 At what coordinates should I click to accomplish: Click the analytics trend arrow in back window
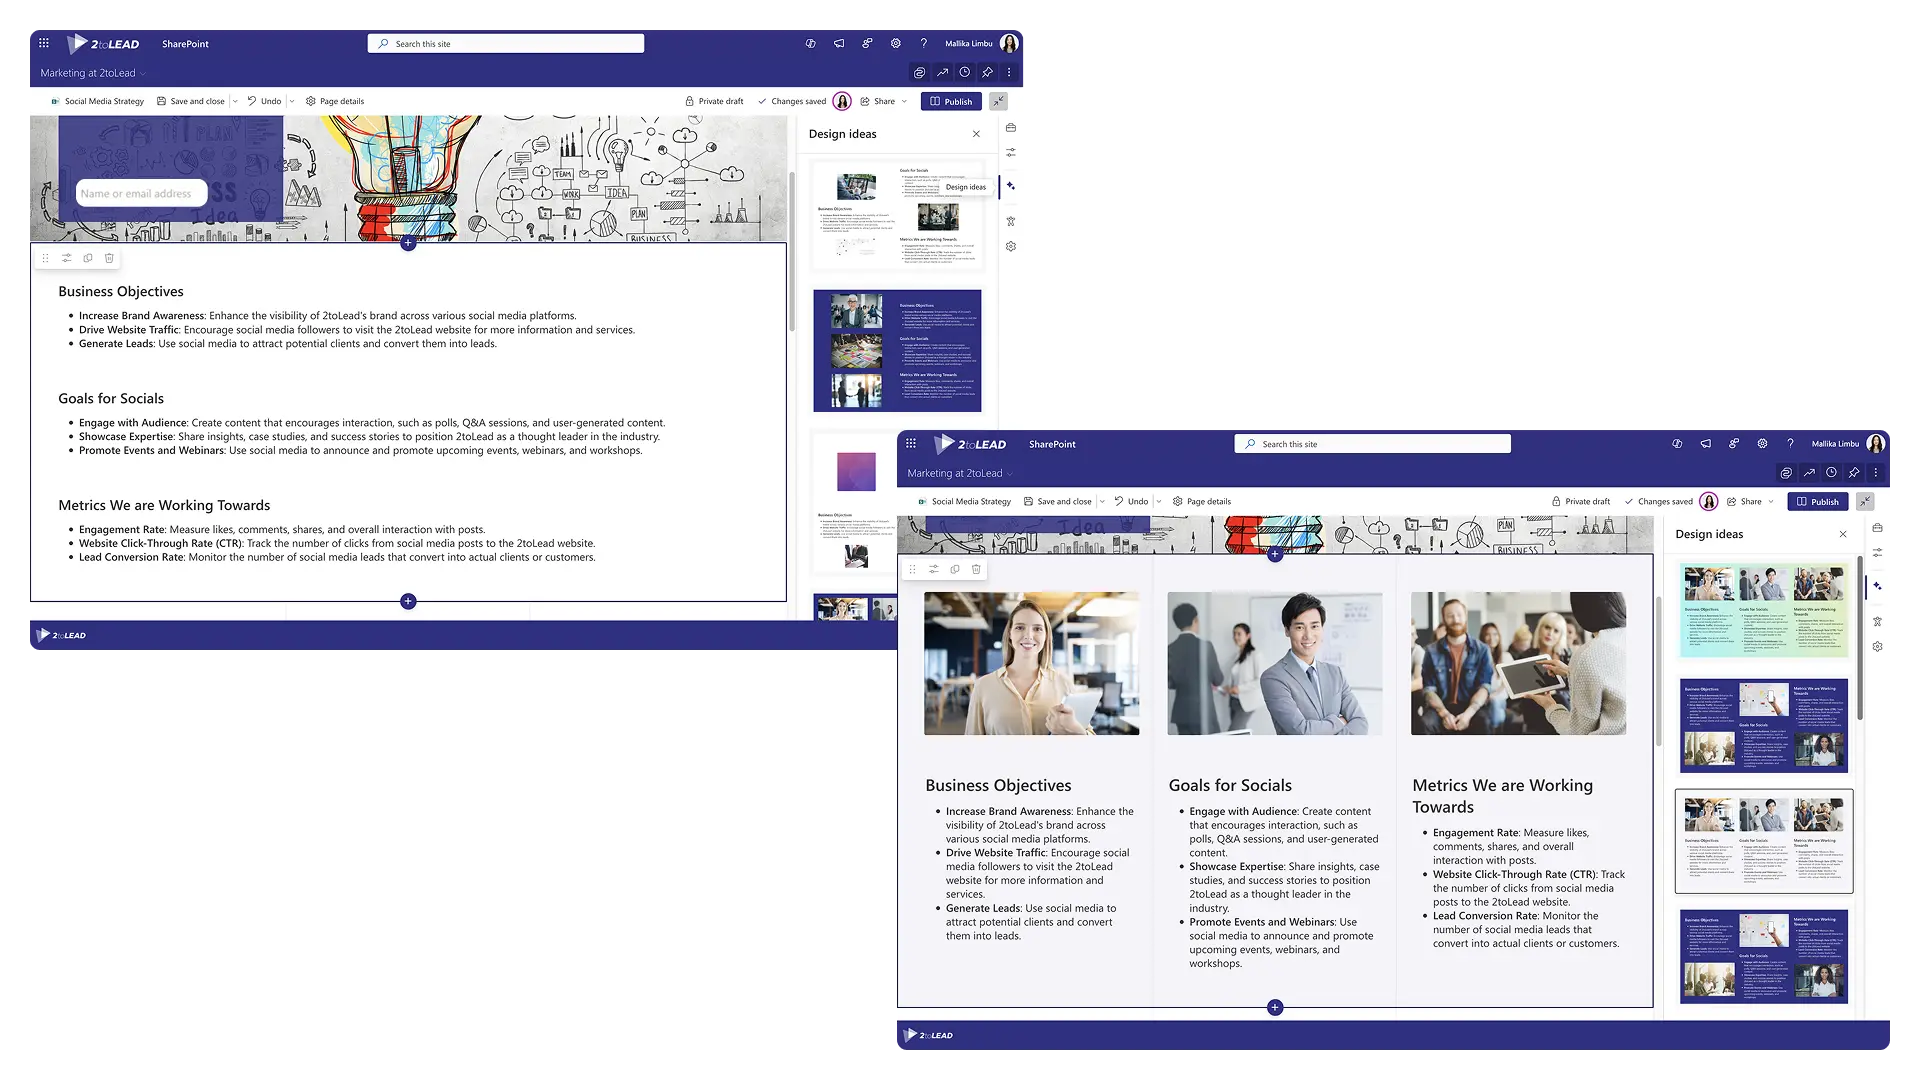[942, 72]
